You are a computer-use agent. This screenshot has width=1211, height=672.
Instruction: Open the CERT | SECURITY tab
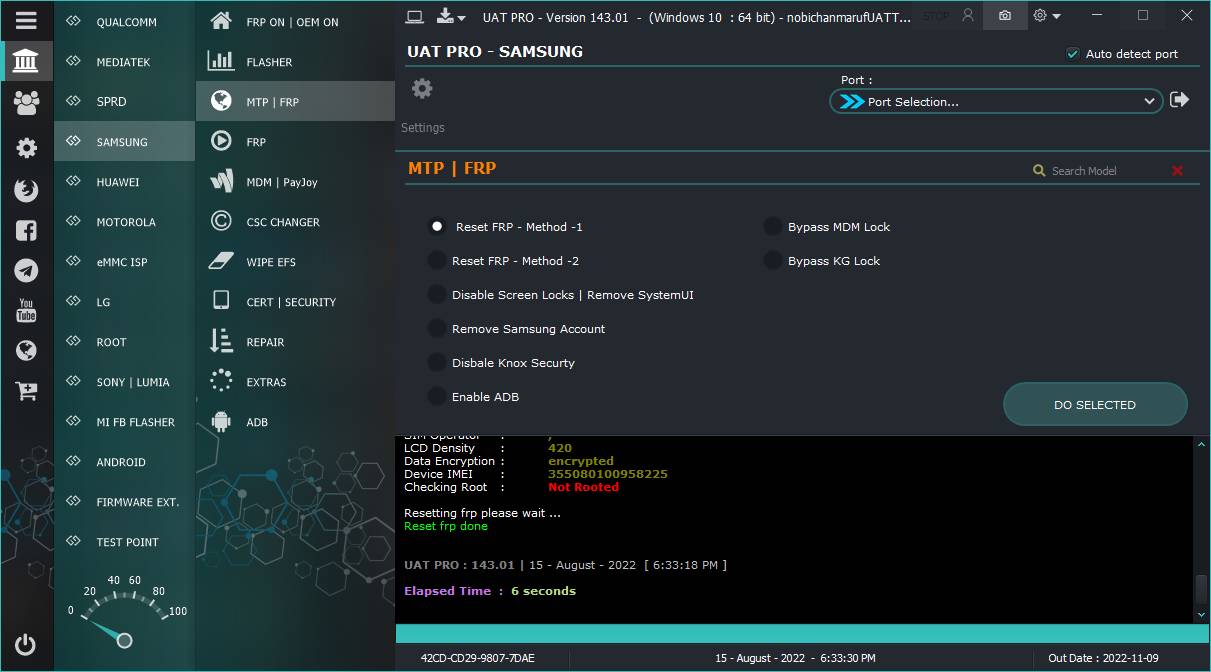(295, 302)
